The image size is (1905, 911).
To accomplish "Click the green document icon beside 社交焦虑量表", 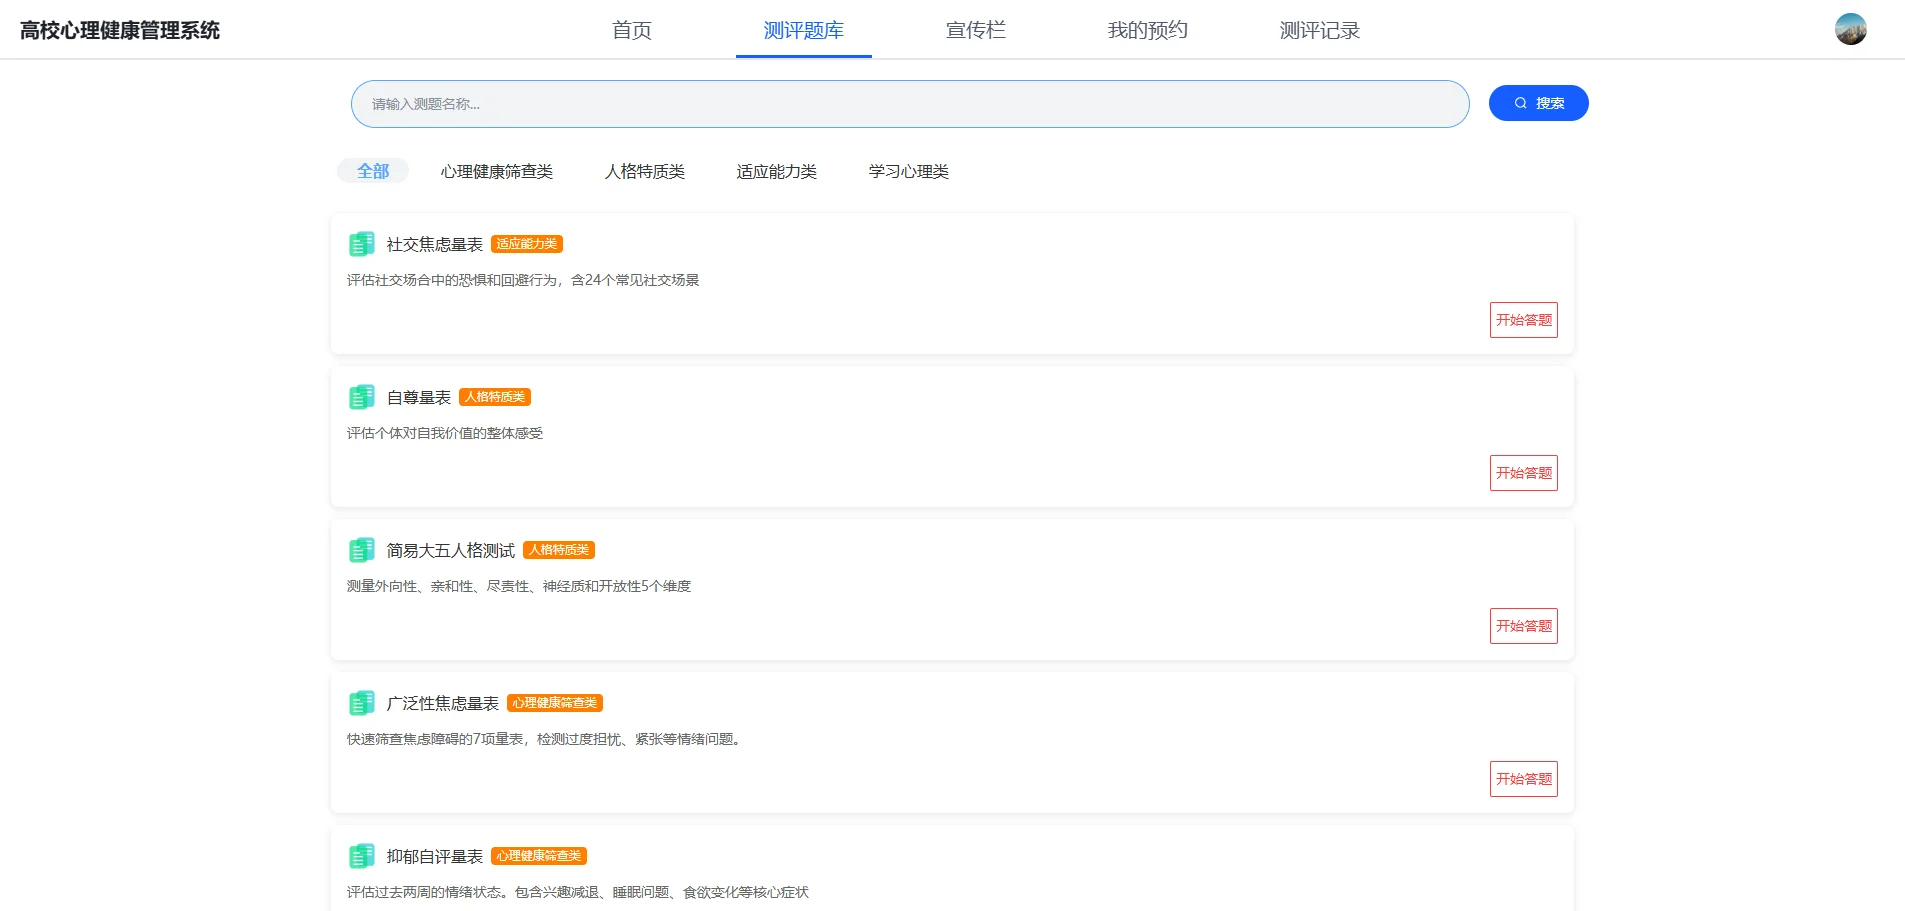I will (362, 243).
